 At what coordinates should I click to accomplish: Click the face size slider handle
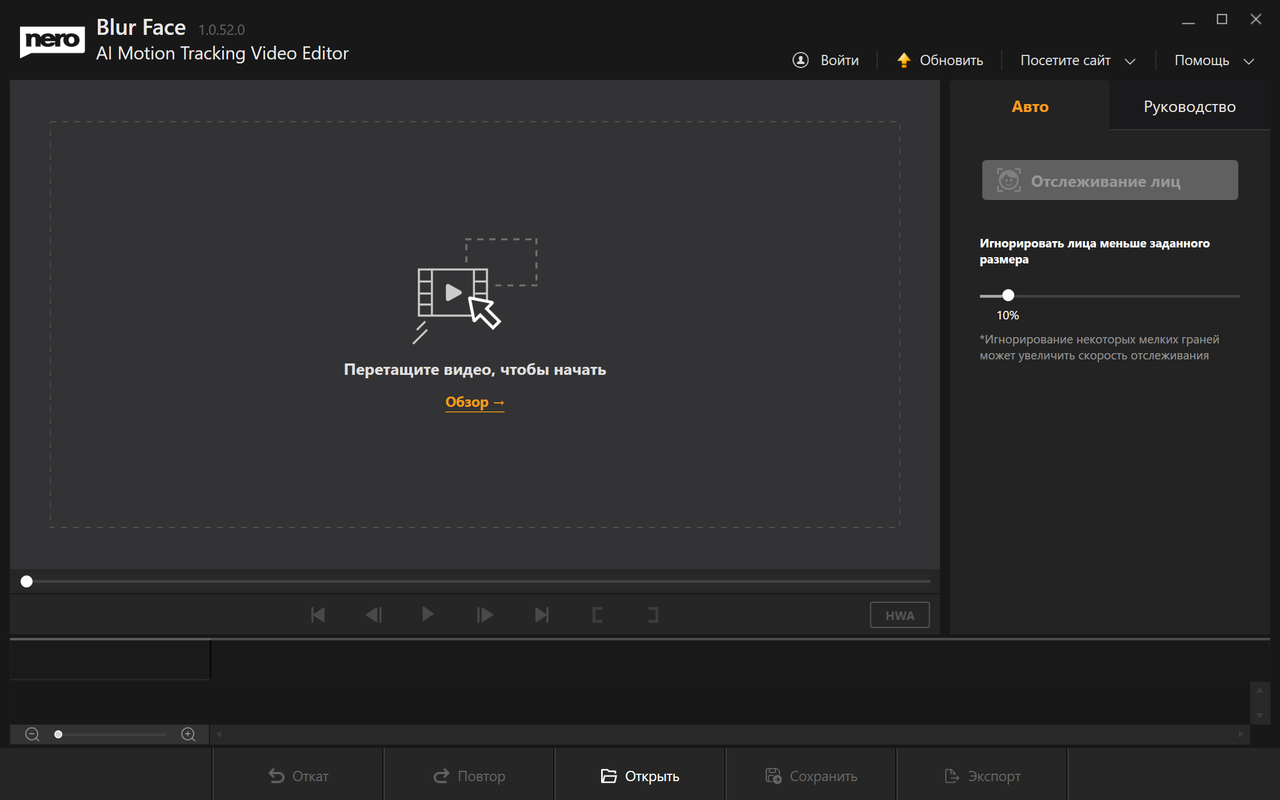pos(1008,295)
